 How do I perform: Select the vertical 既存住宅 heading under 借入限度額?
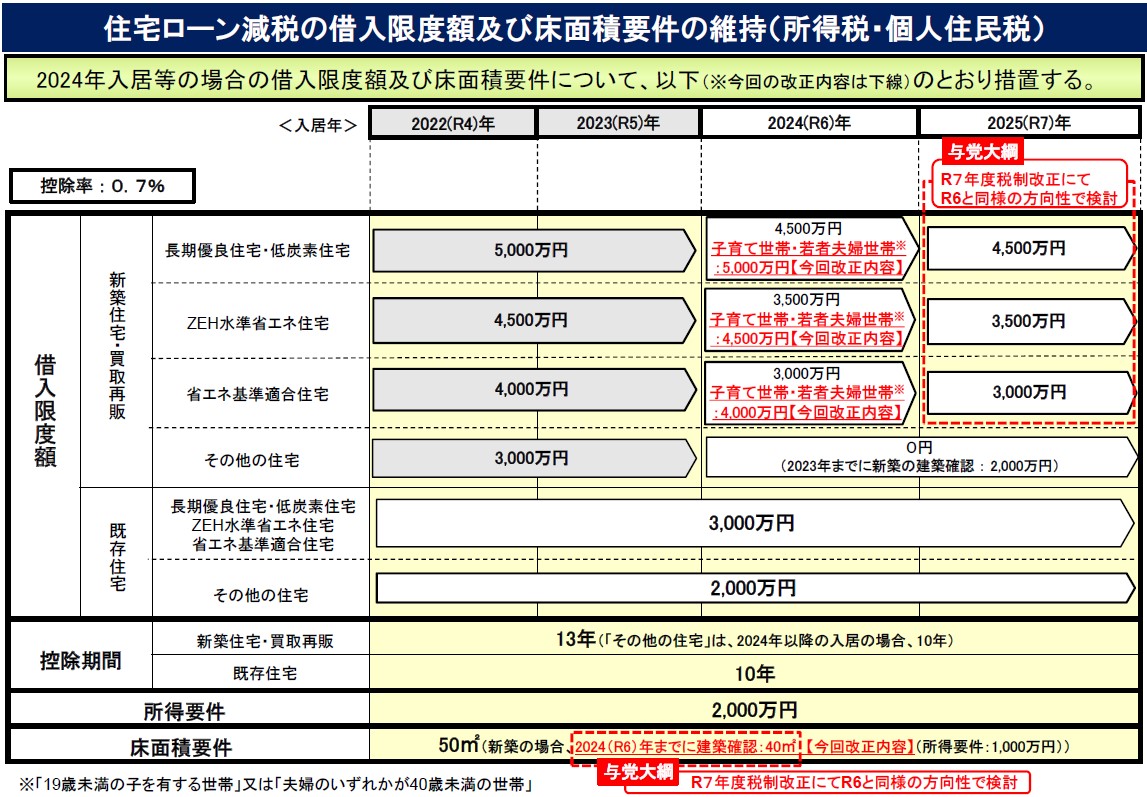click(x=117, y=557)
